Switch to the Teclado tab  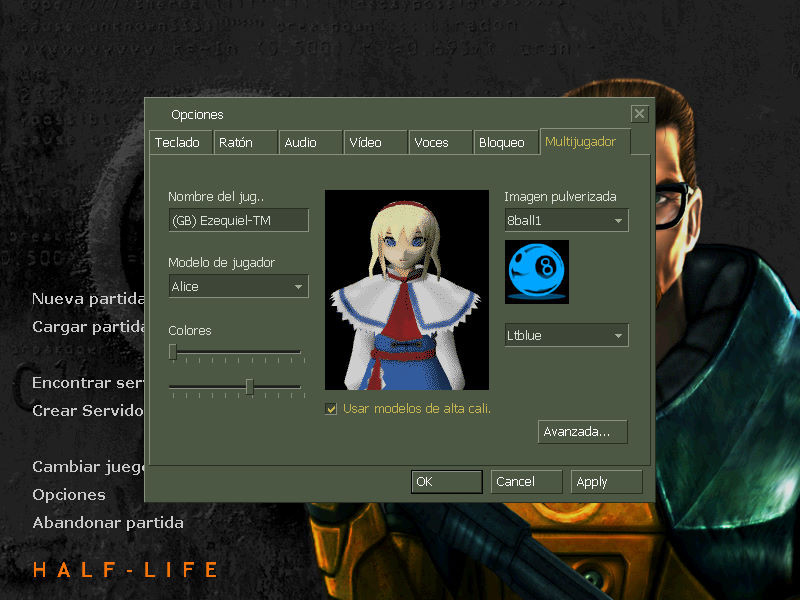click(180, 142)
